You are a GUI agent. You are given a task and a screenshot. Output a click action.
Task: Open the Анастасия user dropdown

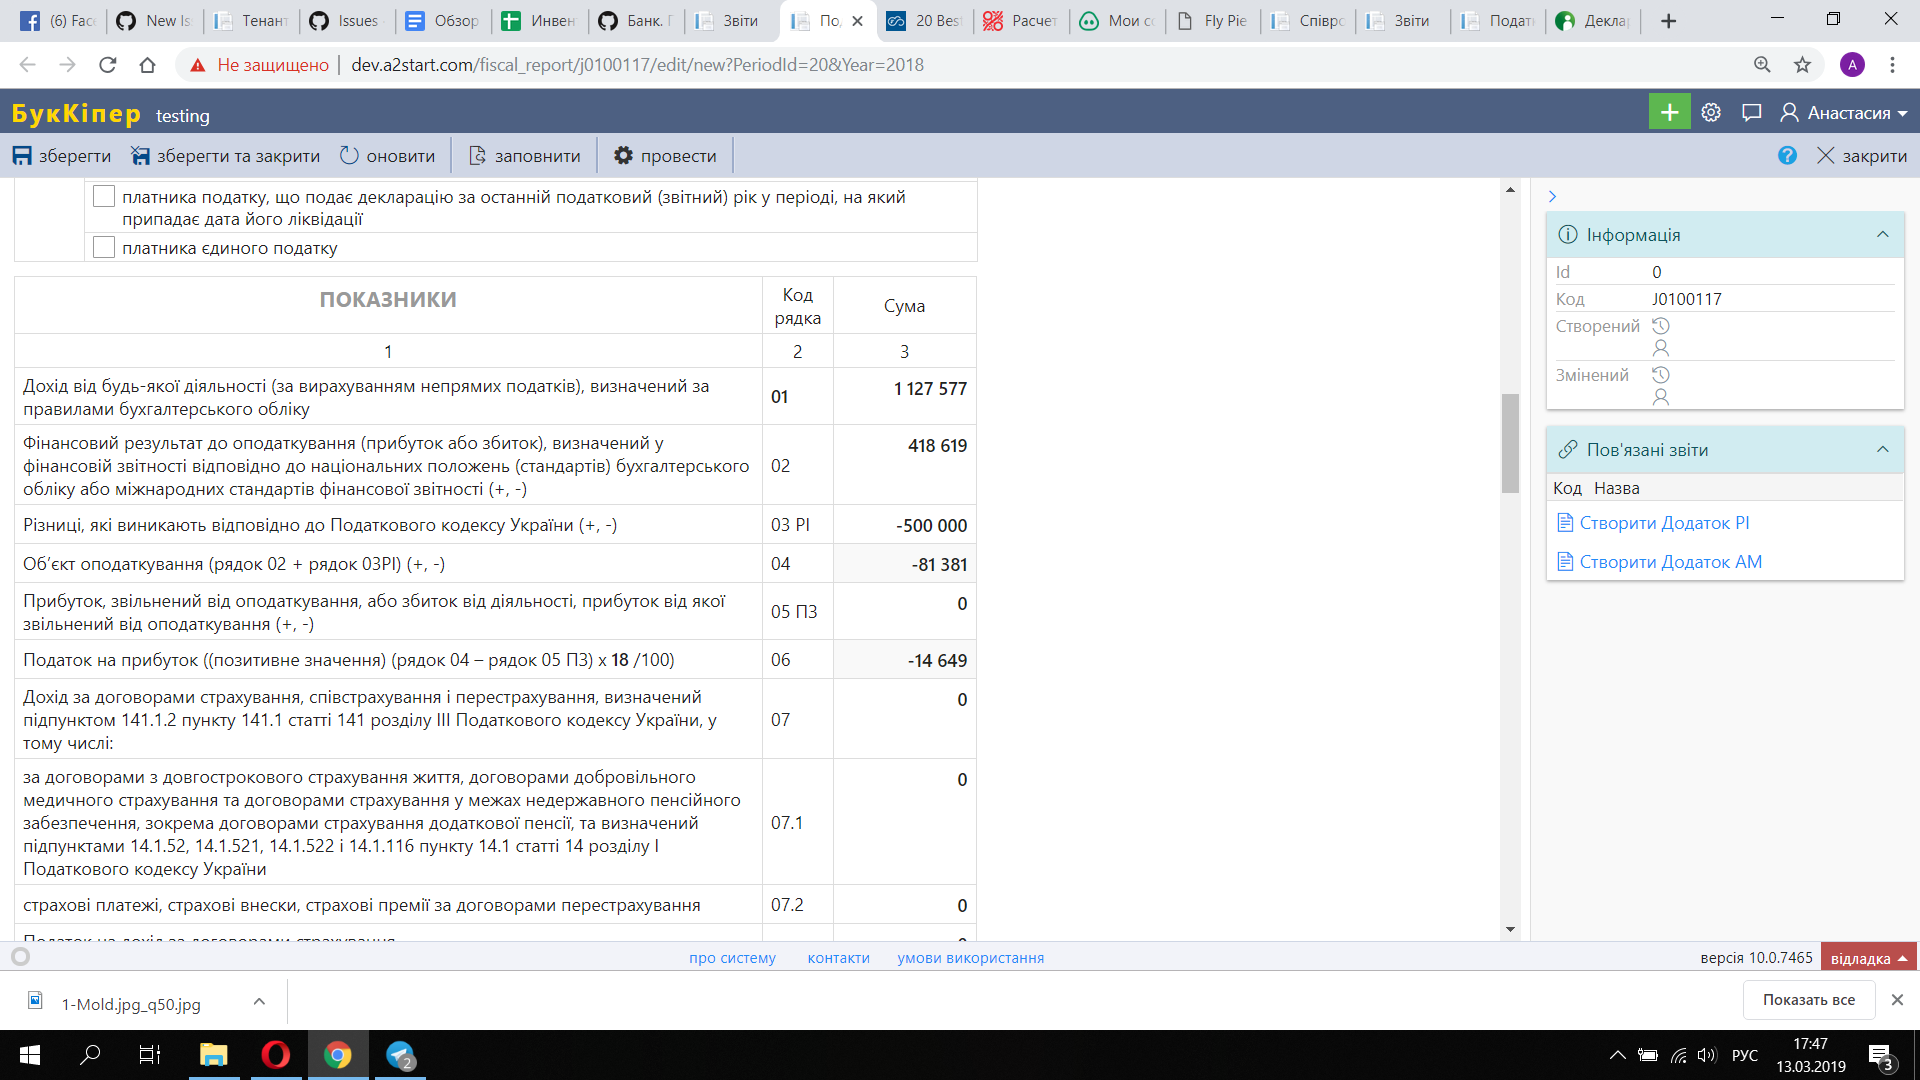(x=1845, y=113)
